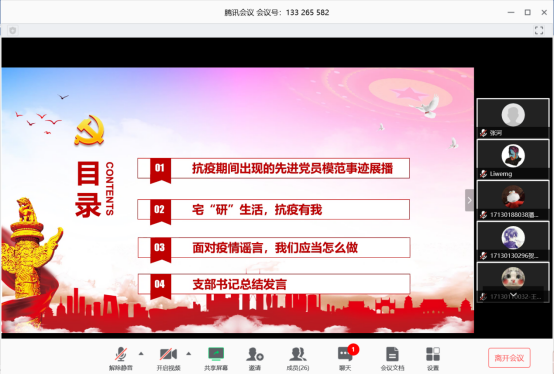Show more participants with down chevron
Screen dimensions: 554x374
[513, 295]
